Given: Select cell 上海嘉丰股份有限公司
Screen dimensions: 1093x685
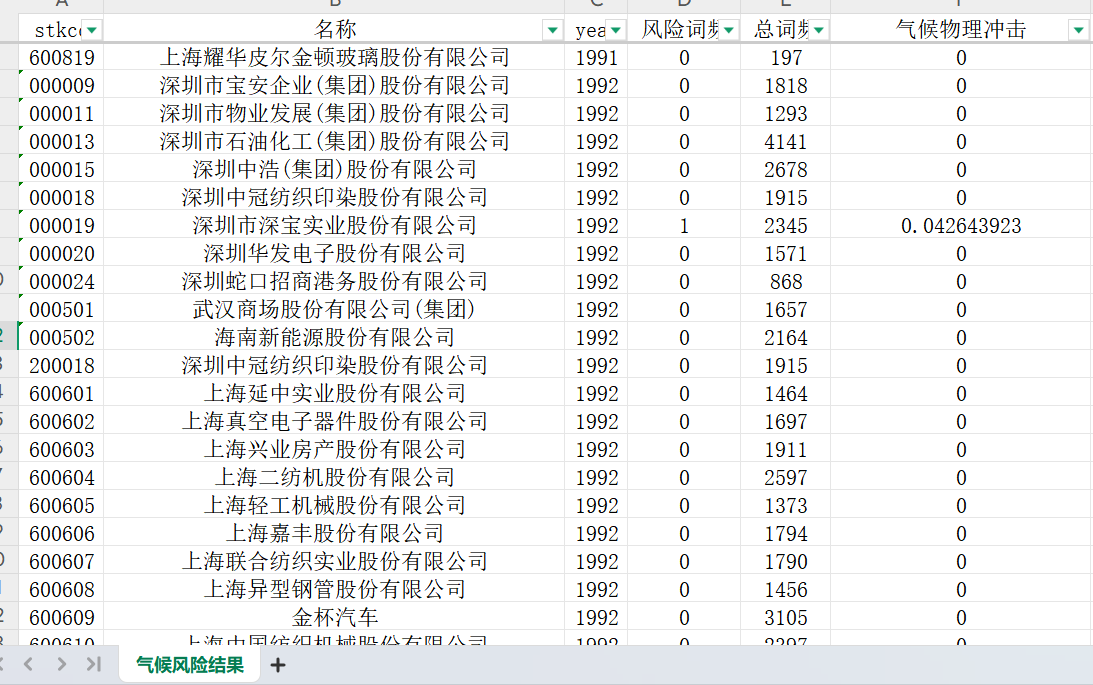Looking at the screenshot, I should click(x=334, y=533).
